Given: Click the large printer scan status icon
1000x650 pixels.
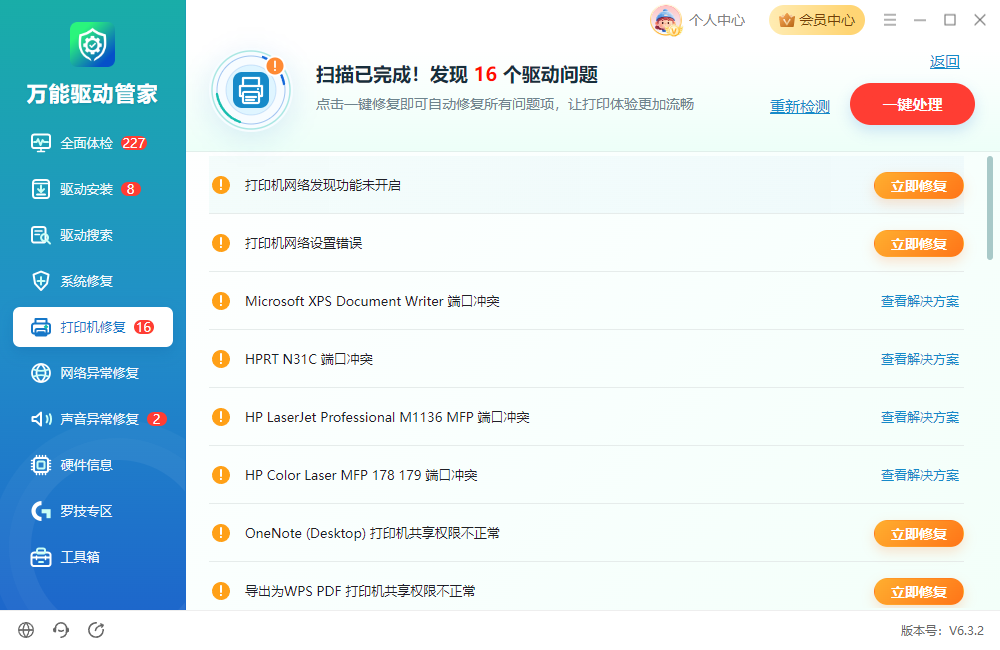Looking at the screenshot, I should point(251,90).
